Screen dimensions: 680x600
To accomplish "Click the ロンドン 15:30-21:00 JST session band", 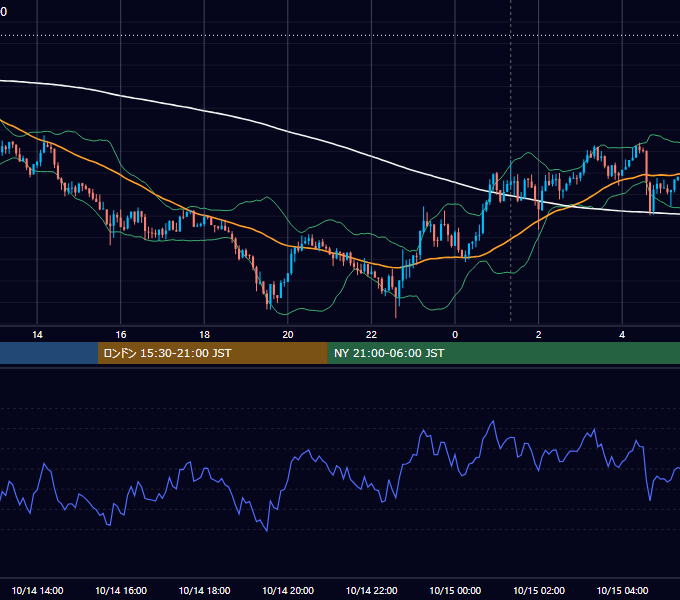I will (212, 353).
